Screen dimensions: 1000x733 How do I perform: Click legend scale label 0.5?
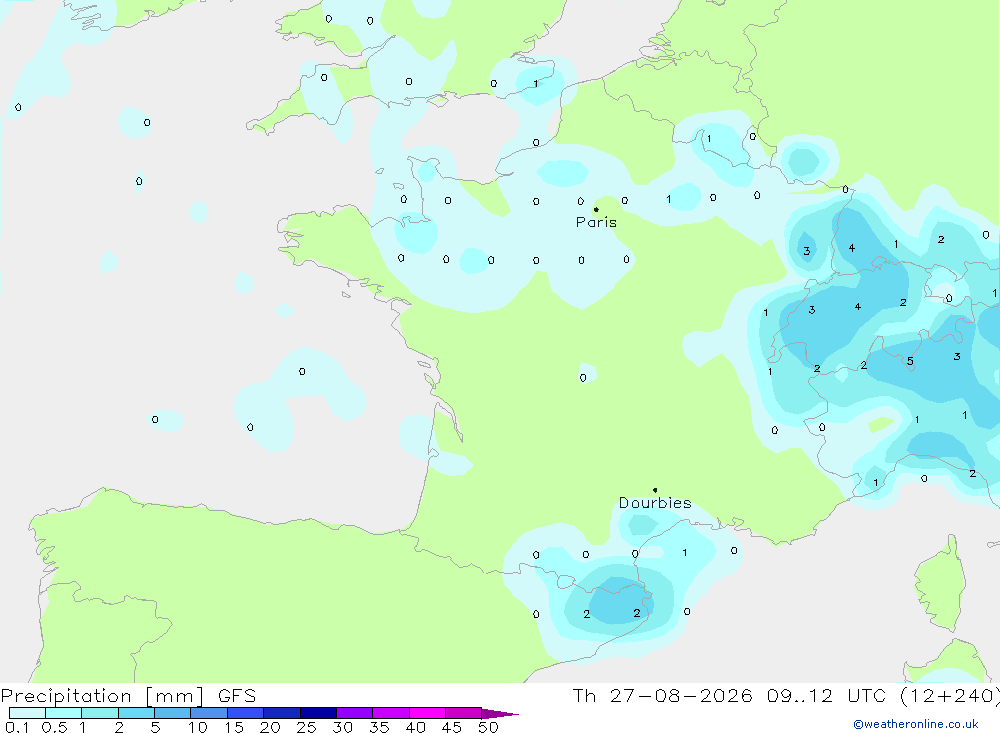click(x=54, y=727)
